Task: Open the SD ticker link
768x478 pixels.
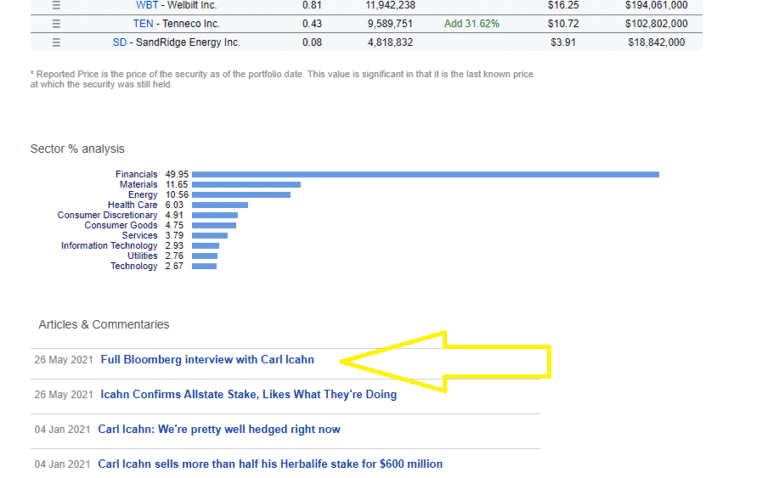Action: (119, 42)
